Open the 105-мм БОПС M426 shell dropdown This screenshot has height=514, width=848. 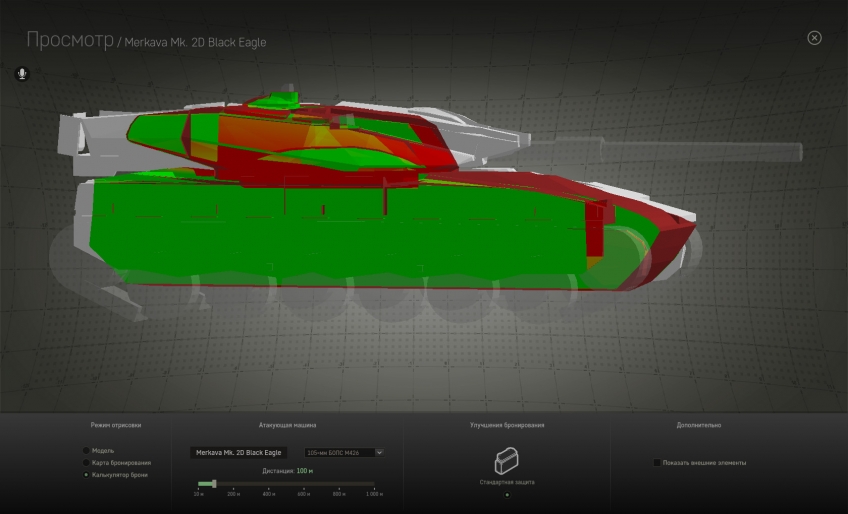pyautogui.click(x=344, y=452)
